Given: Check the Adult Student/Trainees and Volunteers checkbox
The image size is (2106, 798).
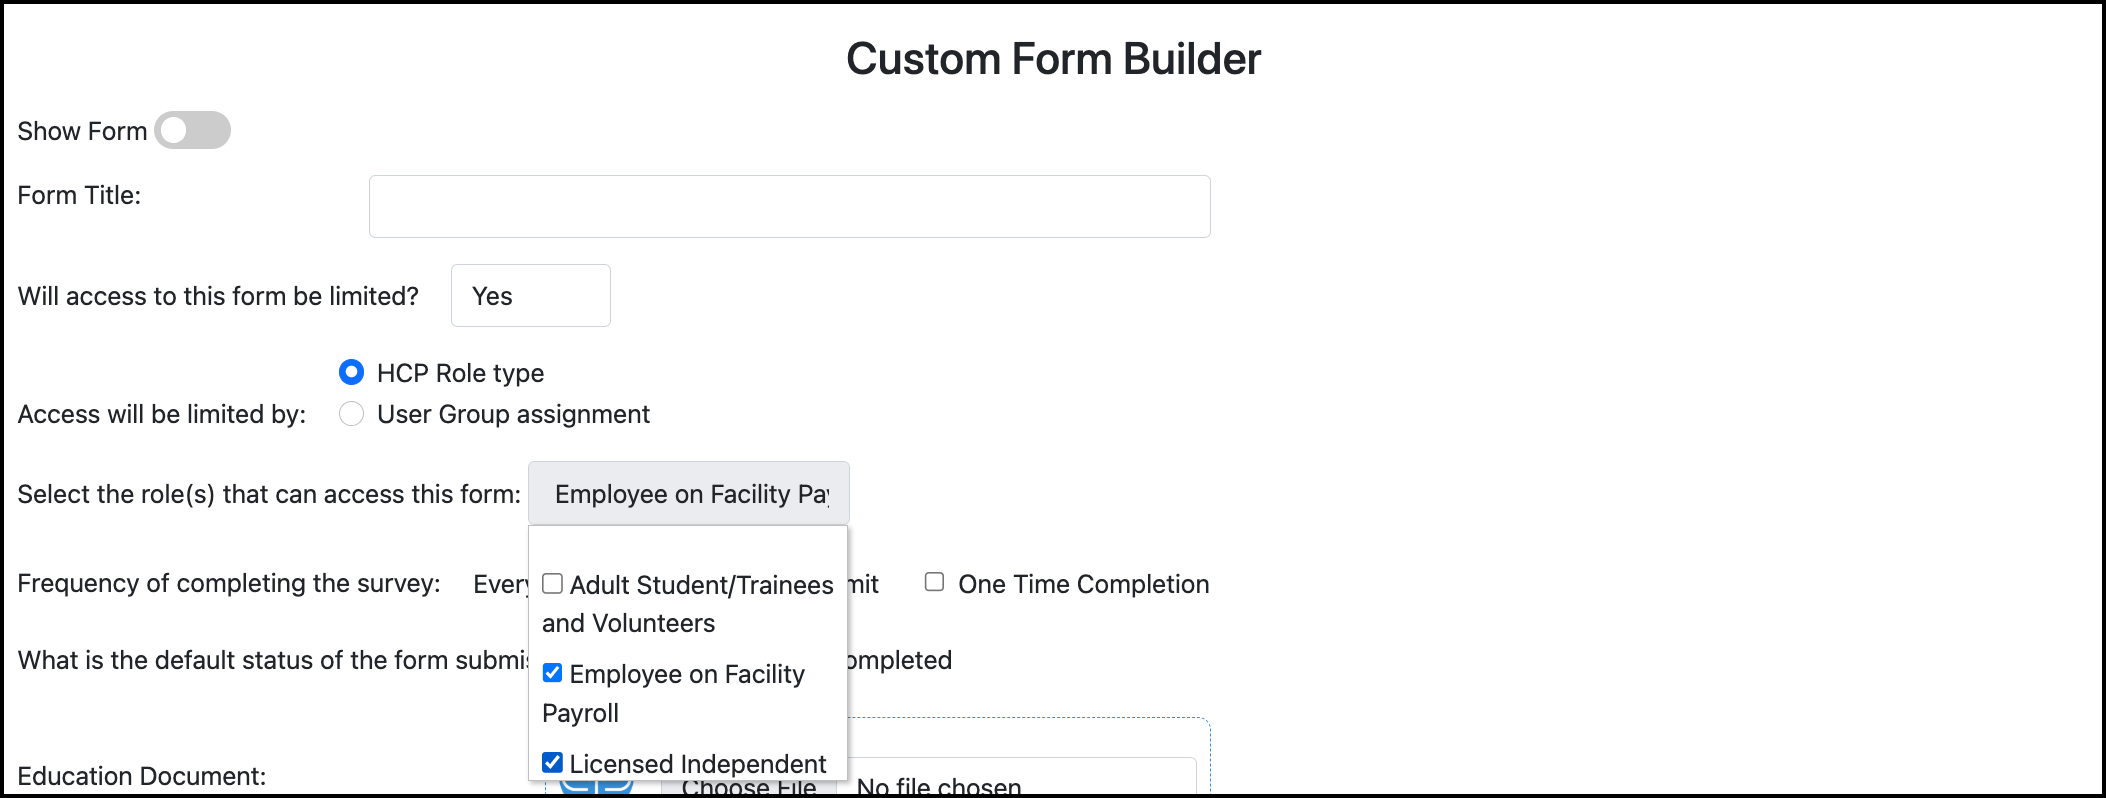Looking at the screenshot, I should [552, 583].
